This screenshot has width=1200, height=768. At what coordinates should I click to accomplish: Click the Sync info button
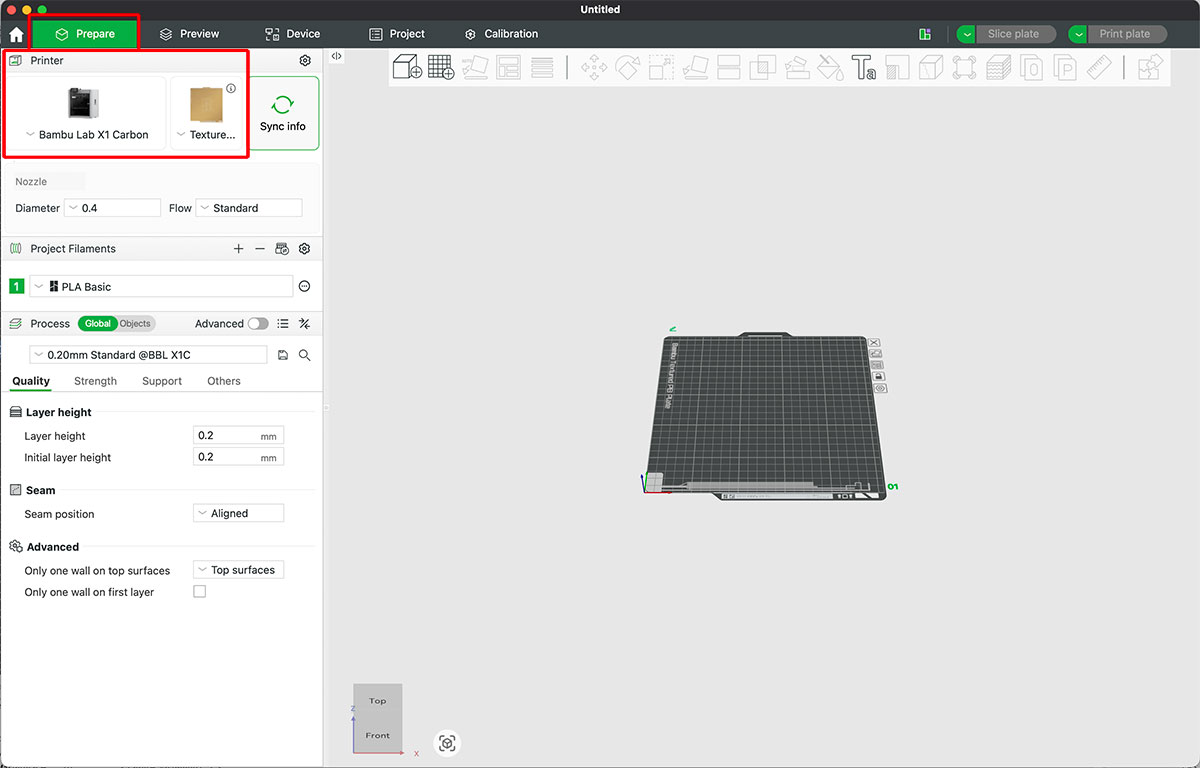283,112
